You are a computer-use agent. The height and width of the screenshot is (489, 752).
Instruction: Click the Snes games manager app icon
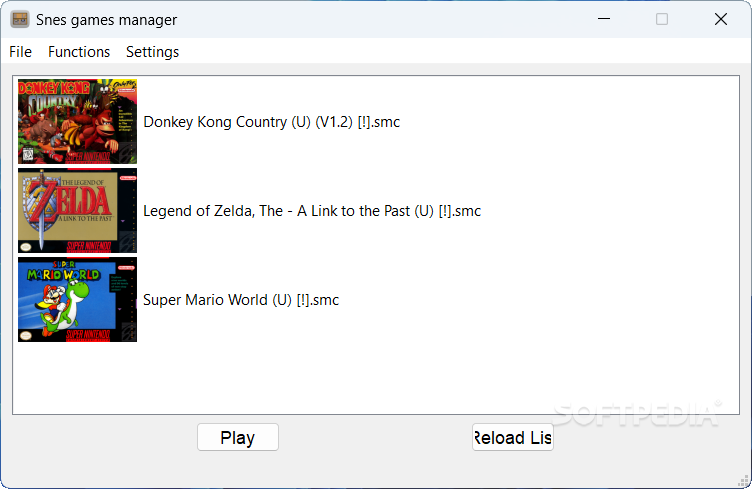pyautogui.click(x=20, y=19)
